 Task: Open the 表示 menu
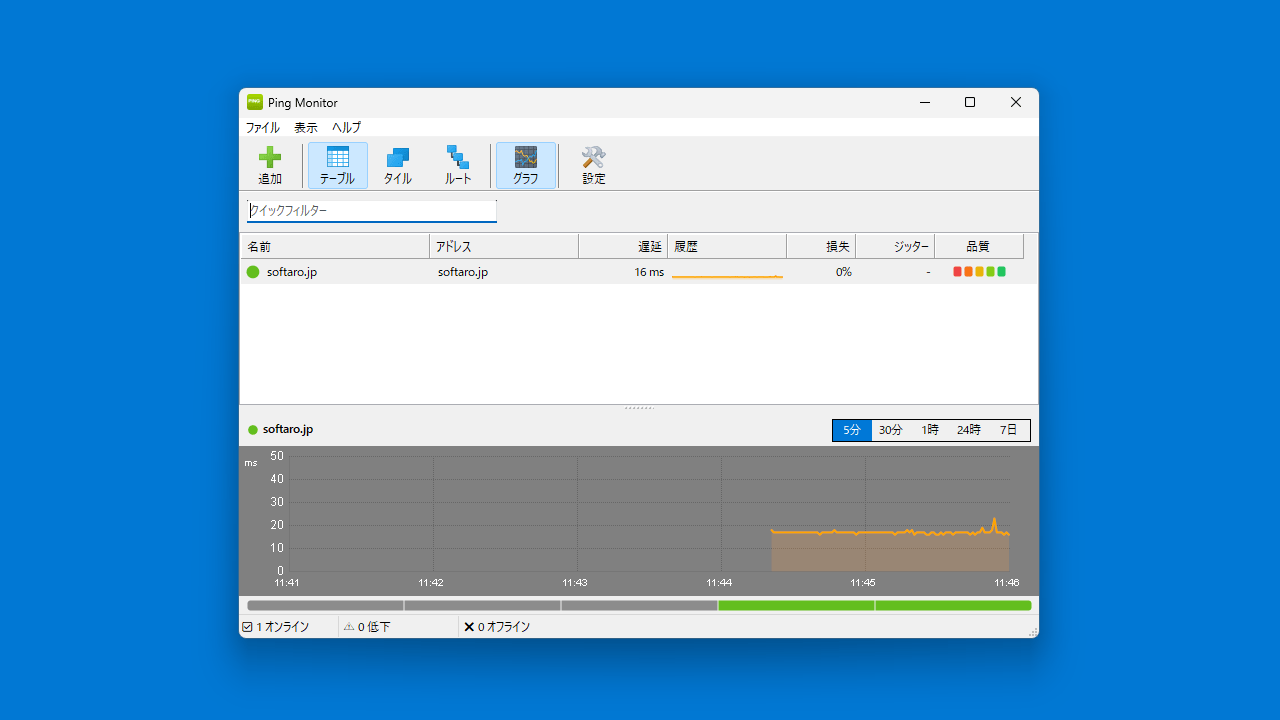(x=305, y=127)
